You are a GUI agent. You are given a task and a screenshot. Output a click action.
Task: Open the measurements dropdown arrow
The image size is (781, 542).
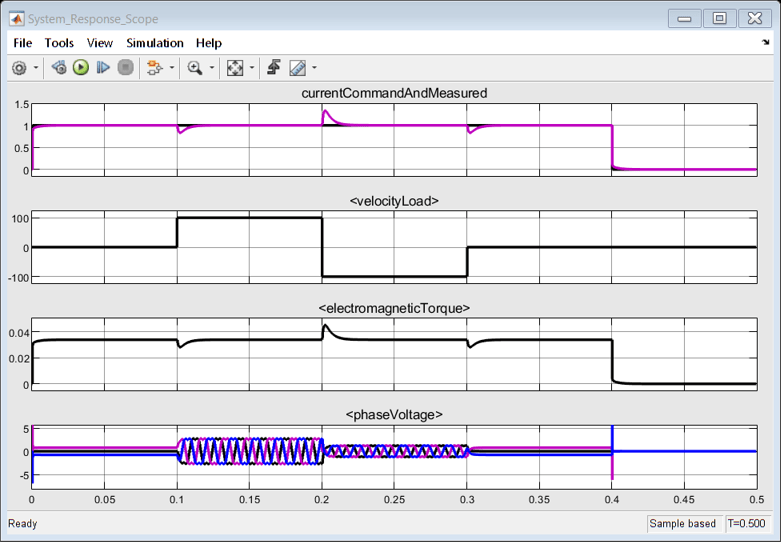(x=314, y=68)
